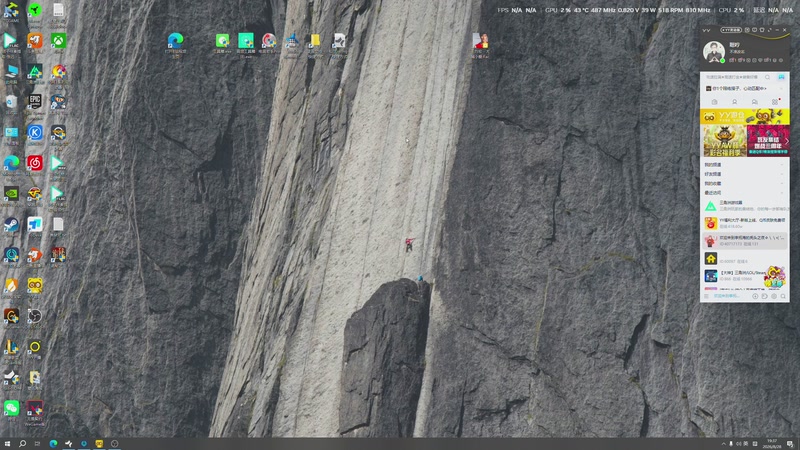The height and width of the screenshot is (450, 800).
Task: Open the NetEase Cloud Music red icon
Action: click(x=35, y=163)
